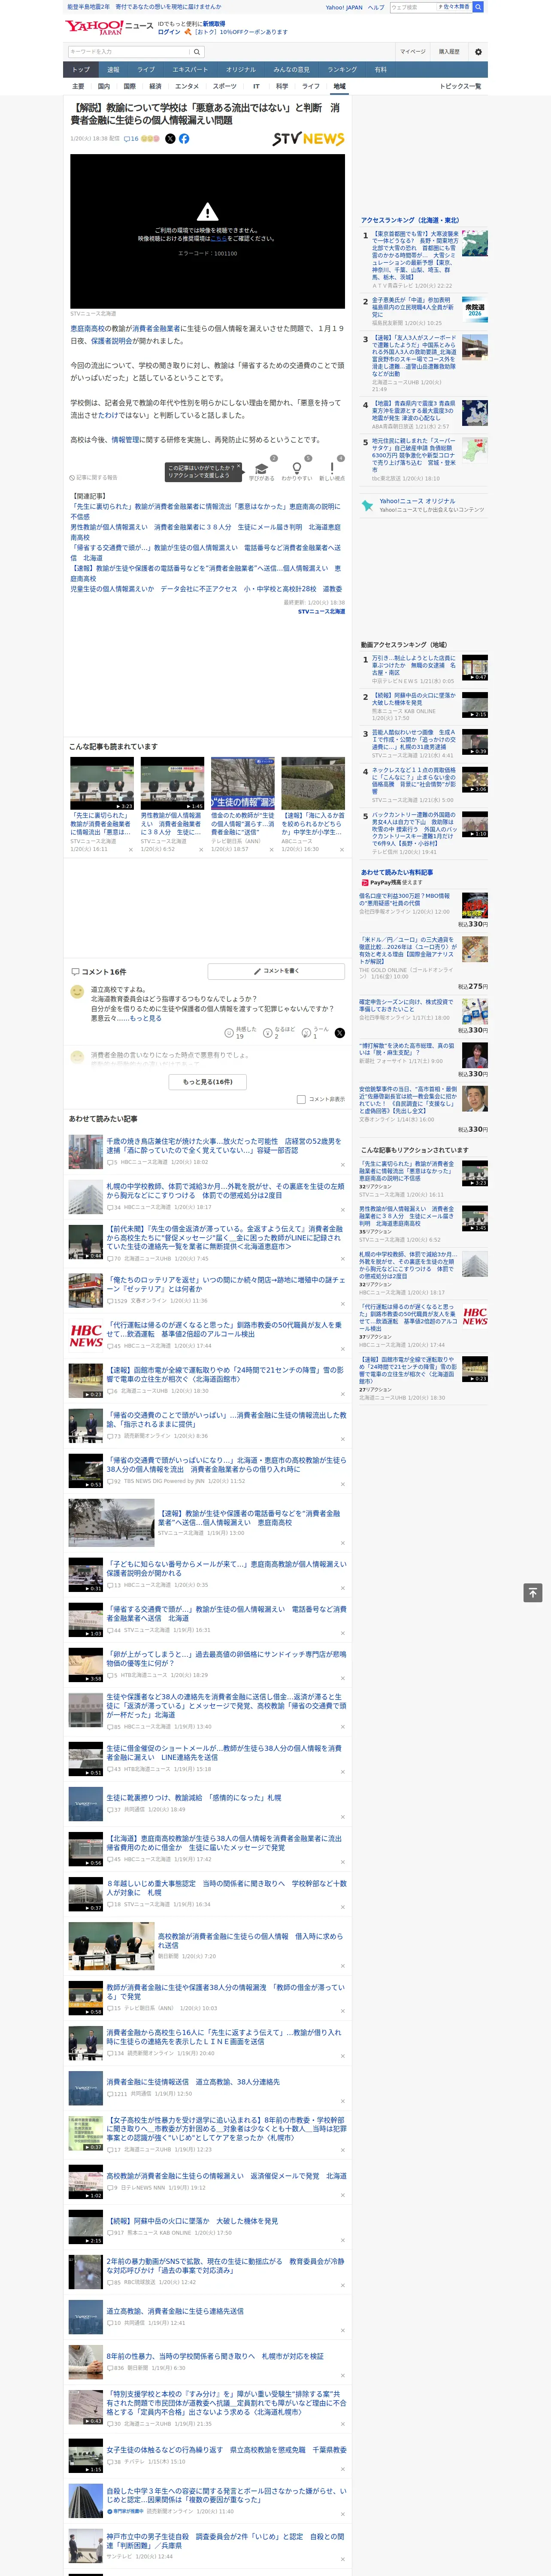The width and height of the screenshot is (551, 2576).
Task: Open the ライブ navigation tab
Action: 146,69
